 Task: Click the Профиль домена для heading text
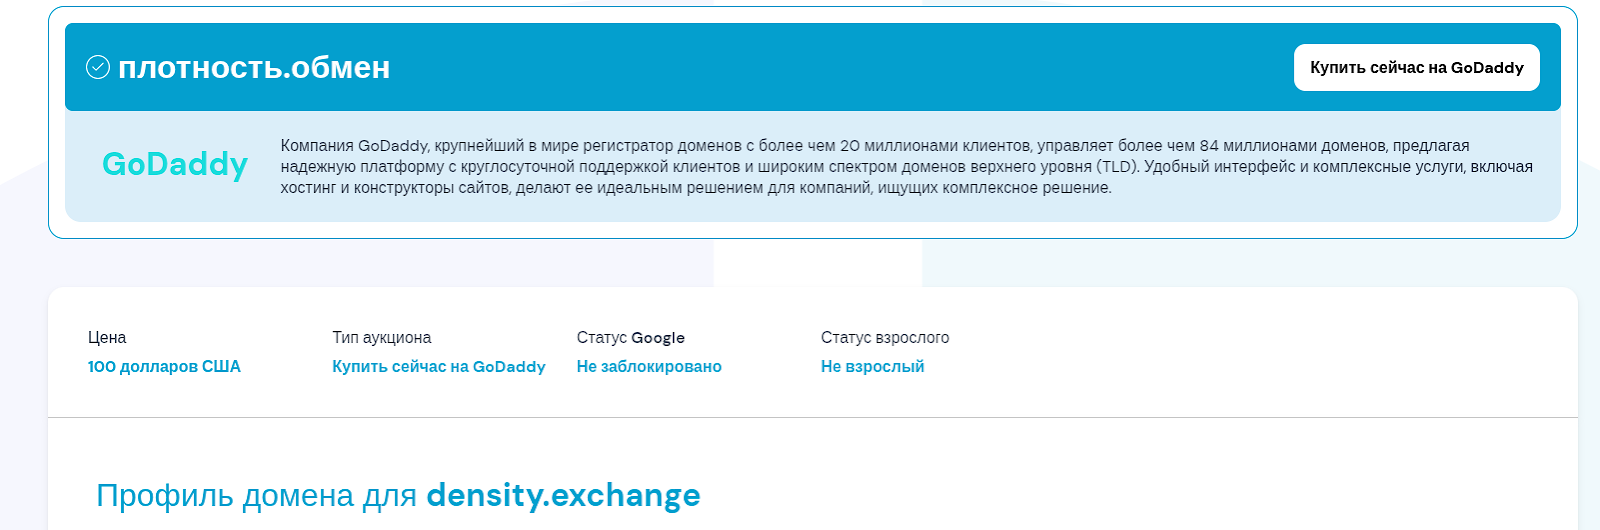[x=258, y=496]
